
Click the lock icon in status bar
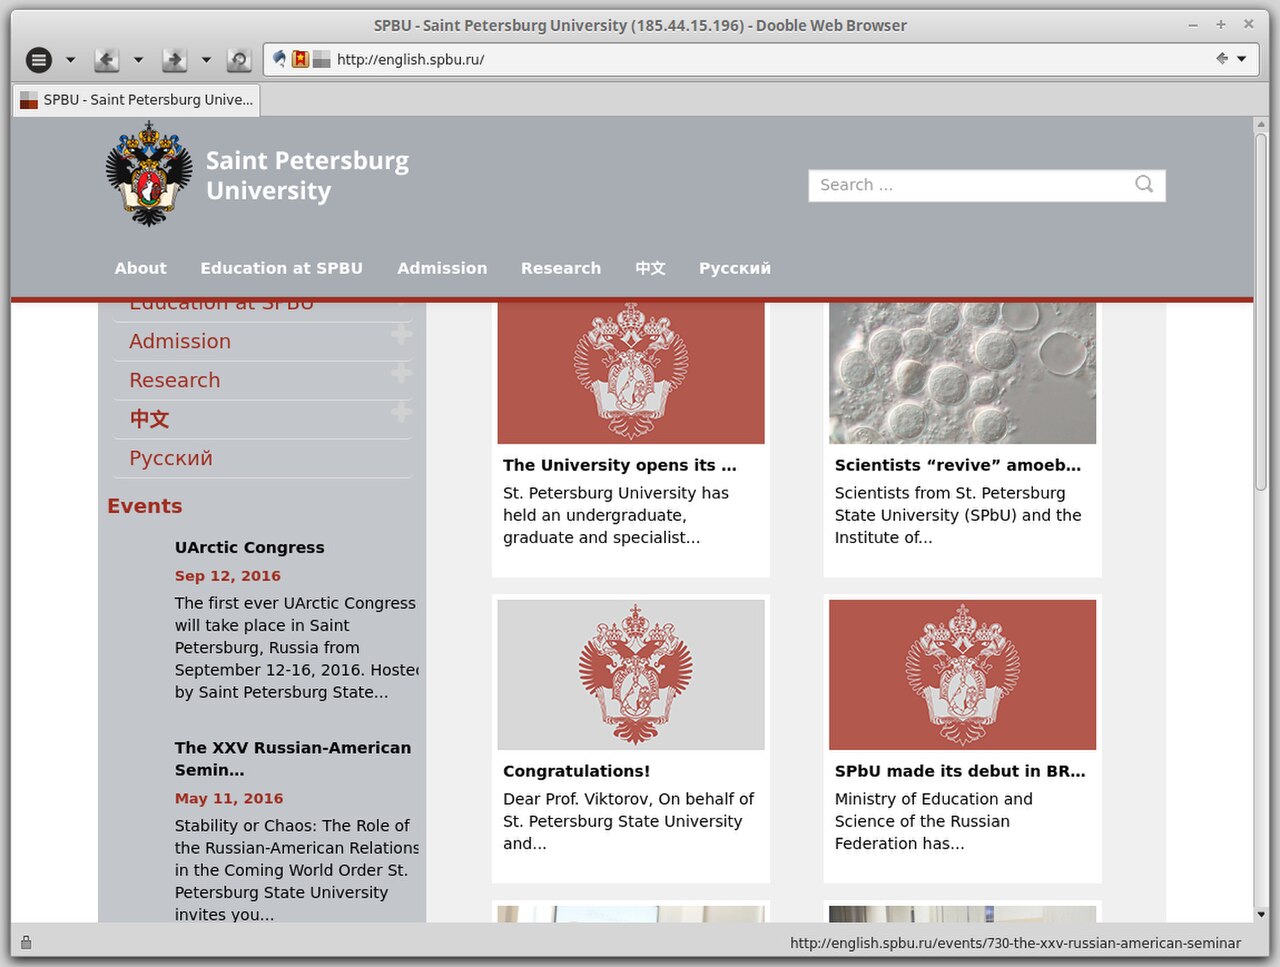point(26,942)
